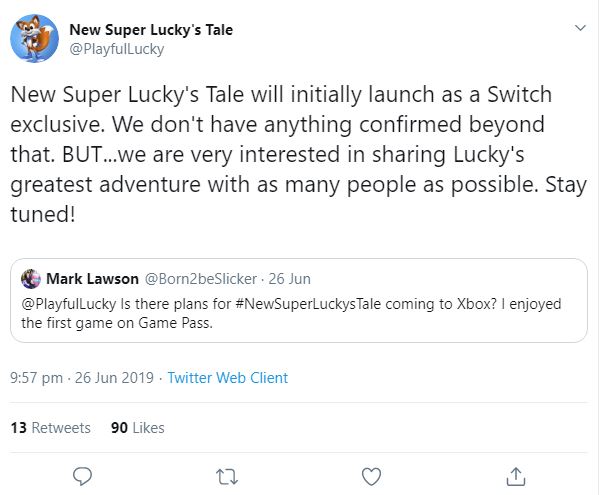Open the share tweet icon
This screenshot has width=600, height=495.
515,474
